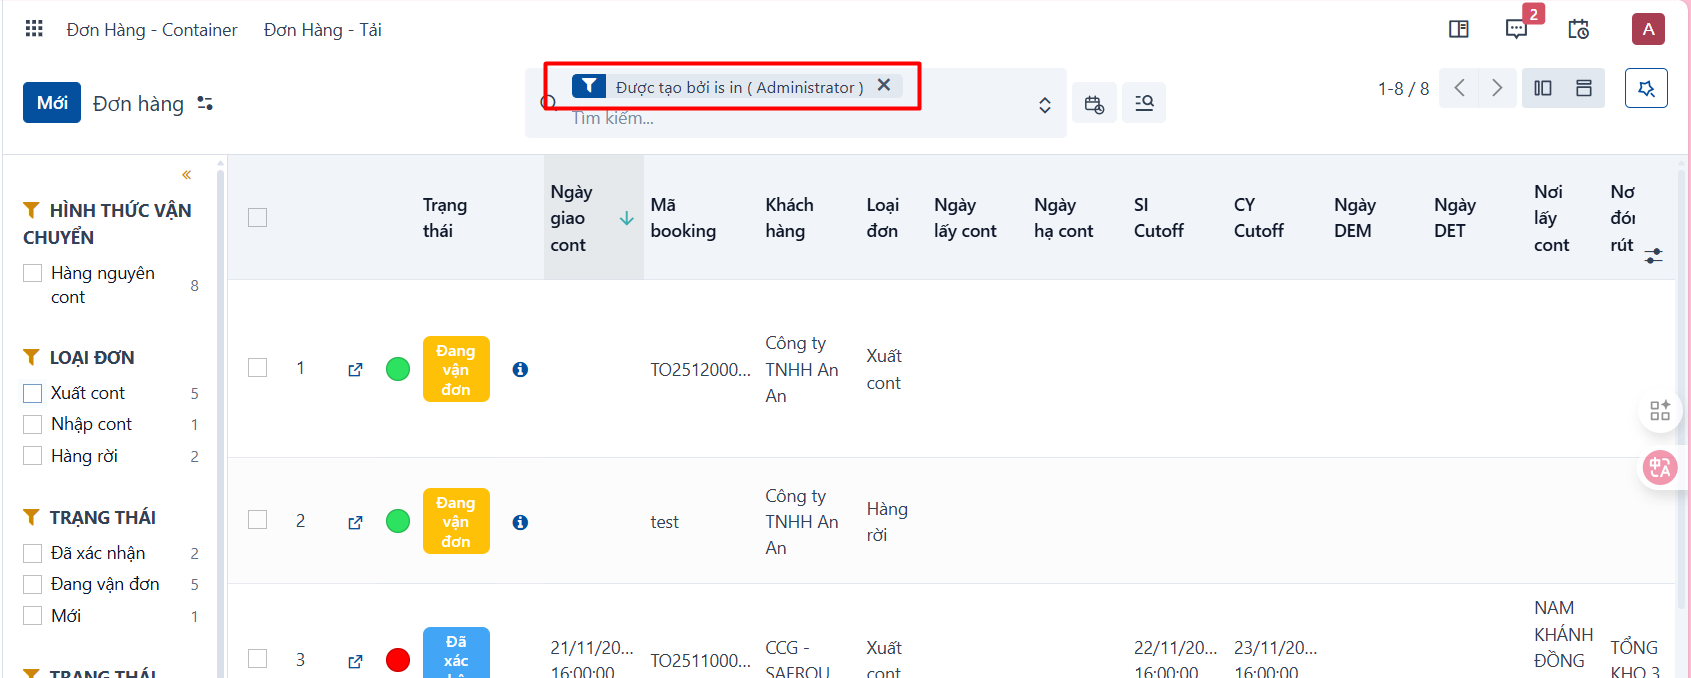The image size is (1691, 678).
Task: Sort by SI Cutoff column header
Action: tap(1158, 218)
